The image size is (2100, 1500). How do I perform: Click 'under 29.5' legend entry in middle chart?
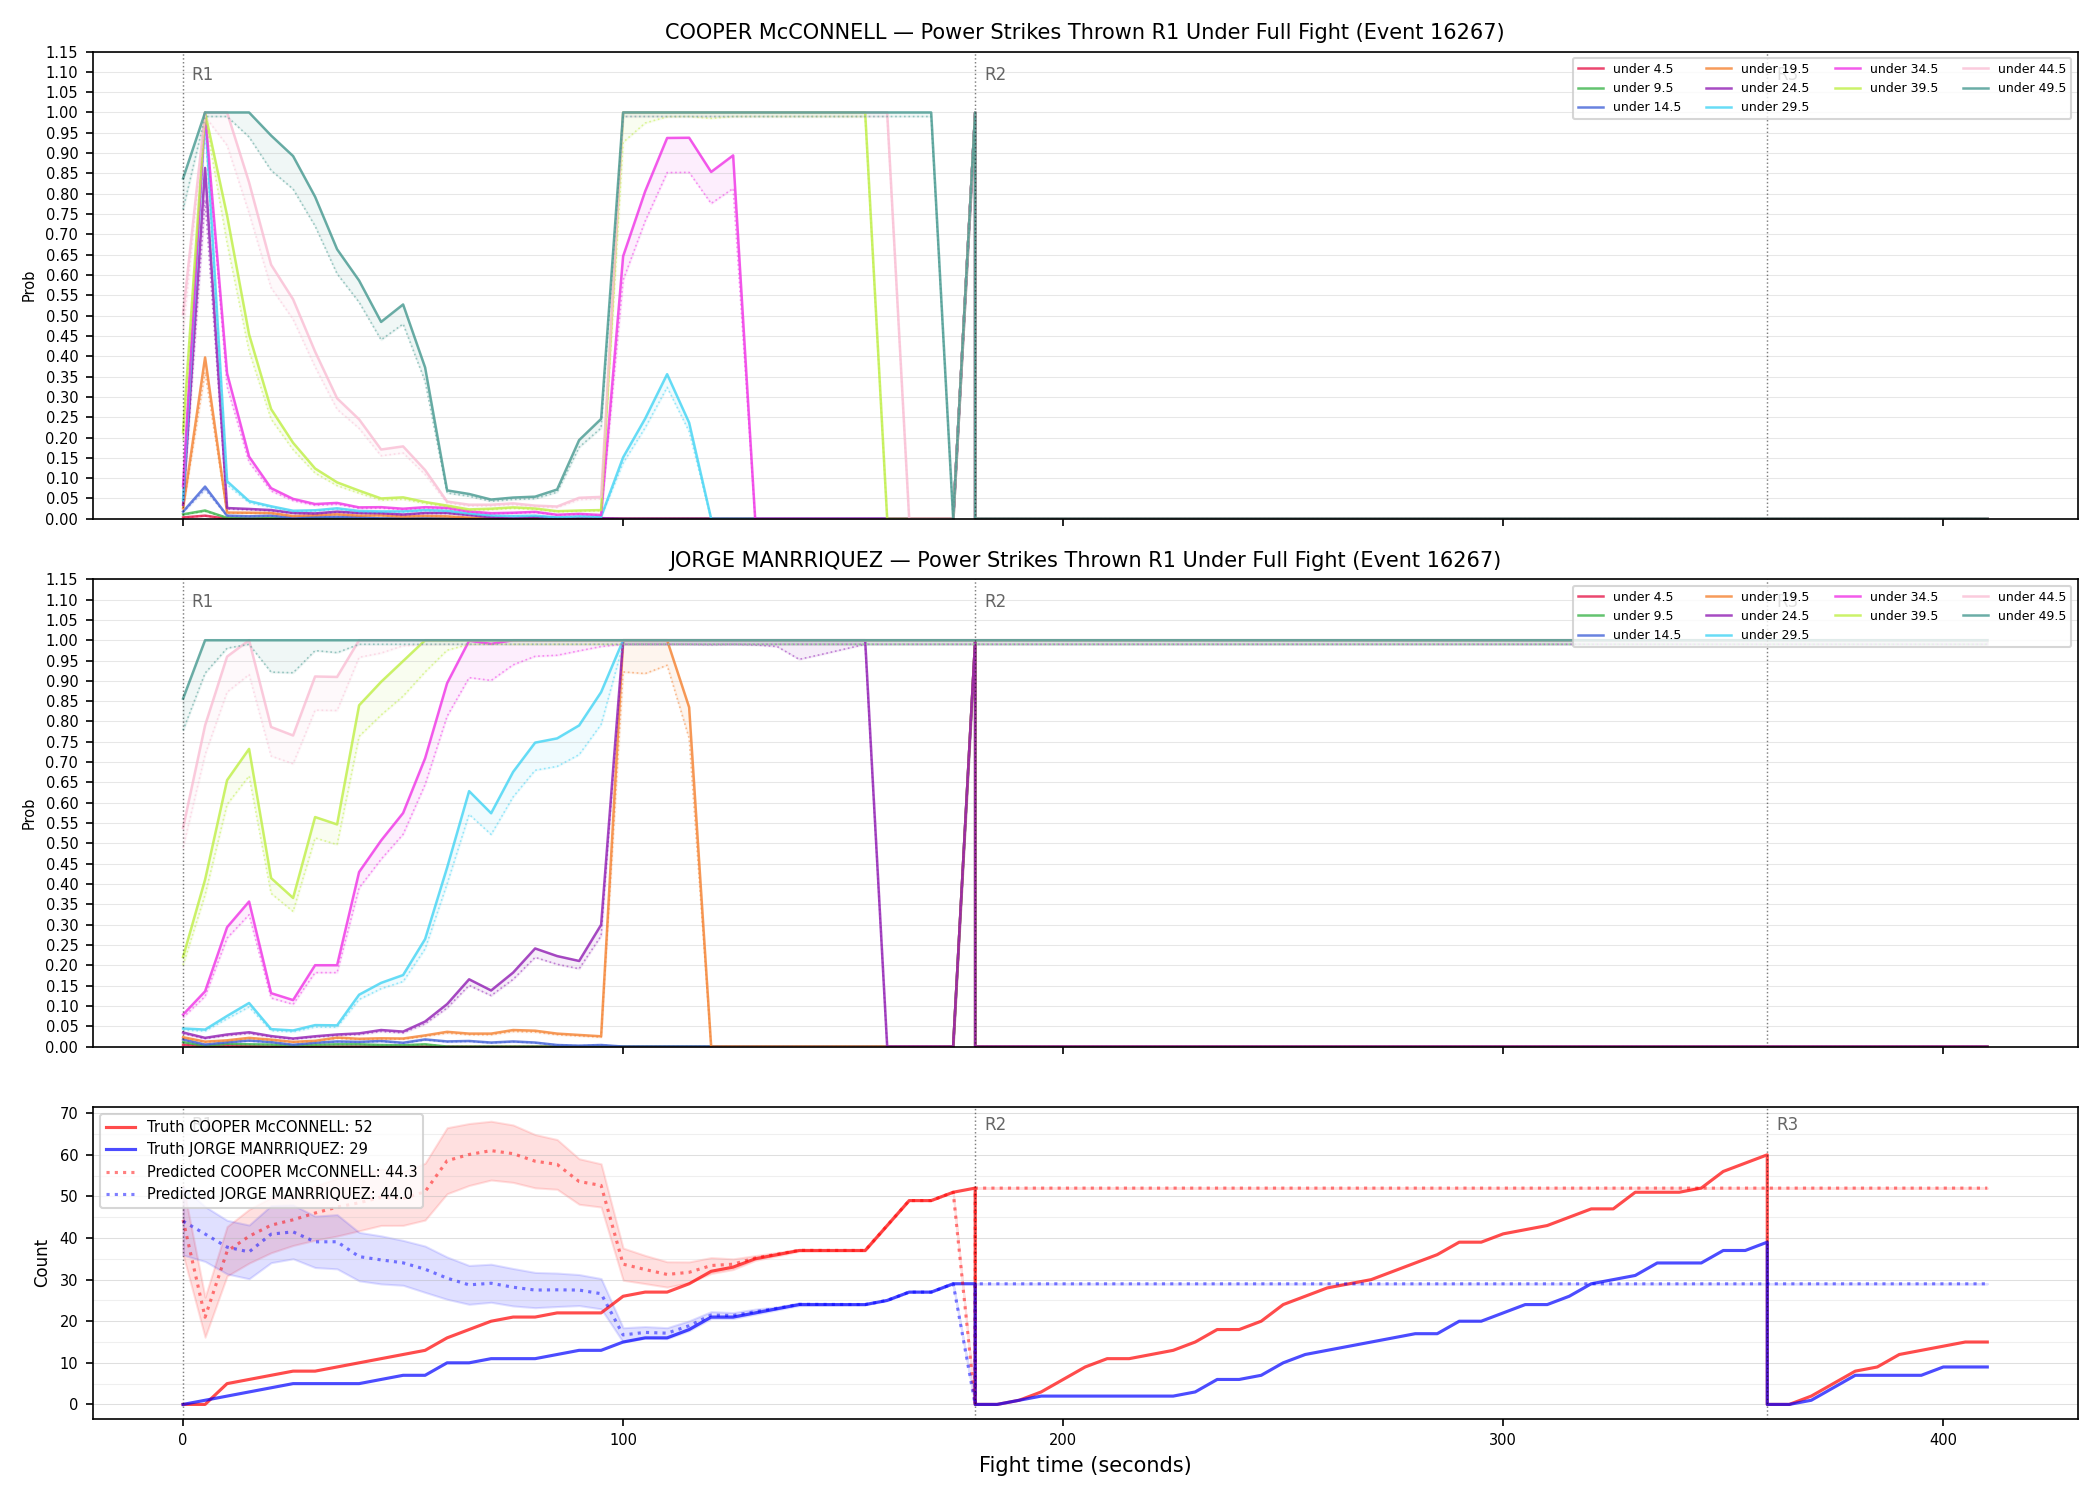(x=1756, y=635)
